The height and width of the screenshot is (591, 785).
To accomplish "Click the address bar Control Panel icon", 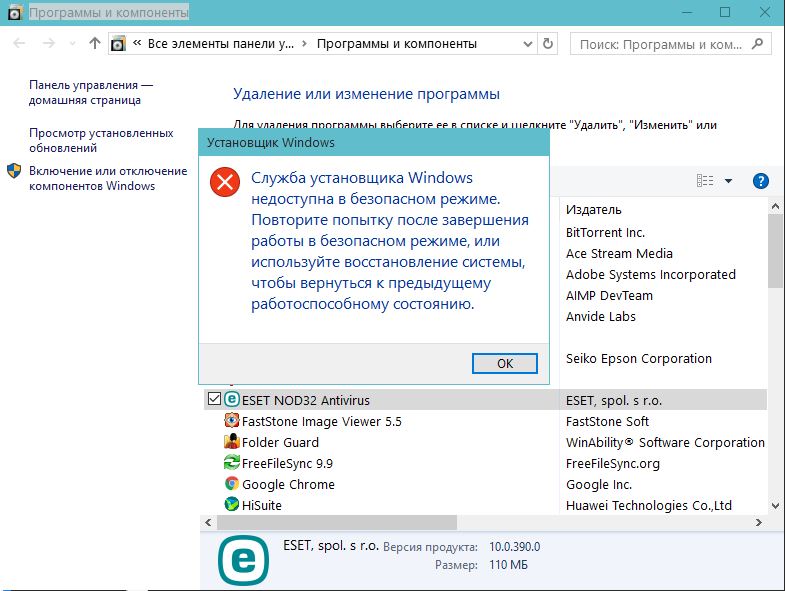I will (118, 44).
